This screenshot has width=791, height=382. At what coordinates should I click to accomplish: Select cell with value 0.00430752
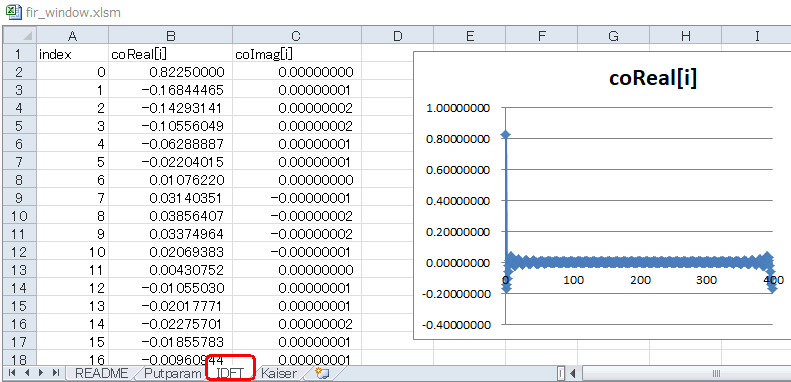pos(171,269)
